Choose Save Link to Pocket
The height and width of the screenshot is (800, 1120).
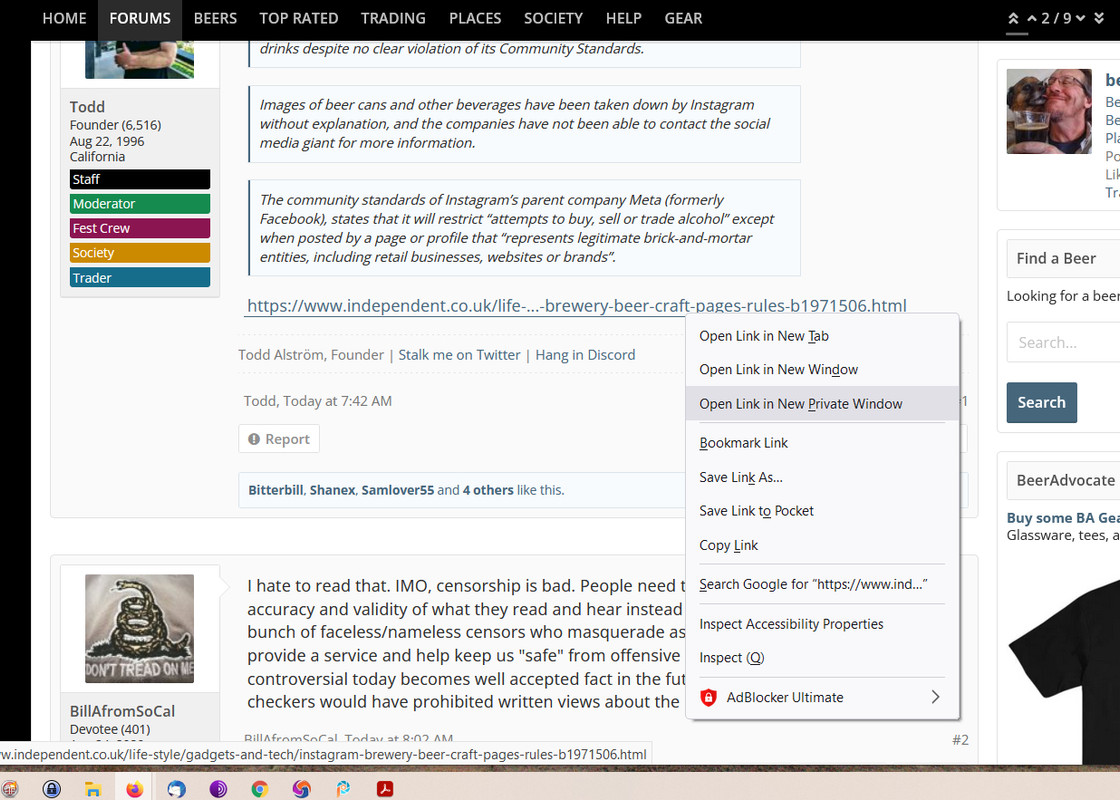822,511
